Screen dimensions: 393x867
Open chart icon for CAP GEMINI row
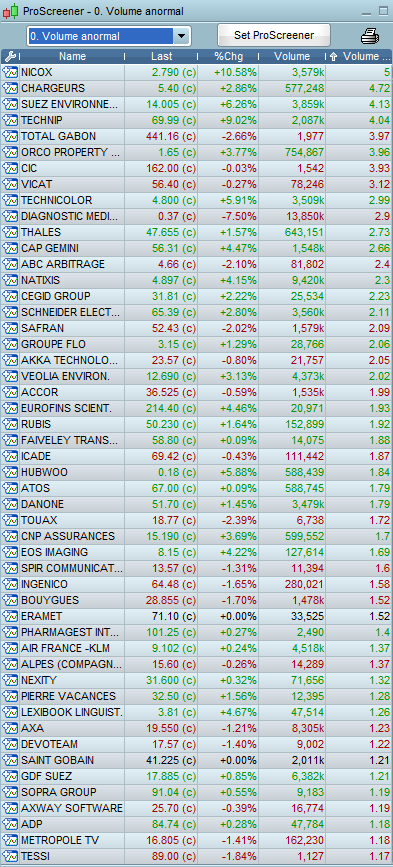[x=10, y=248]
